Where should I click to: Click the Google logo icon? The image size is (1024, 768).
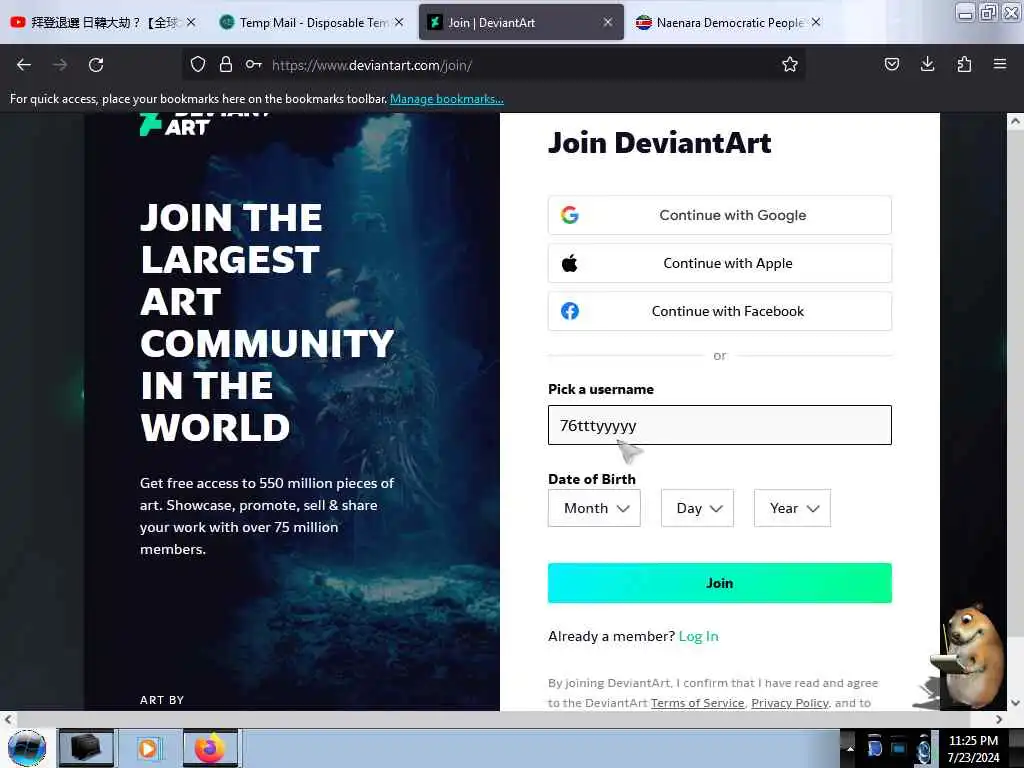(569, 215)
